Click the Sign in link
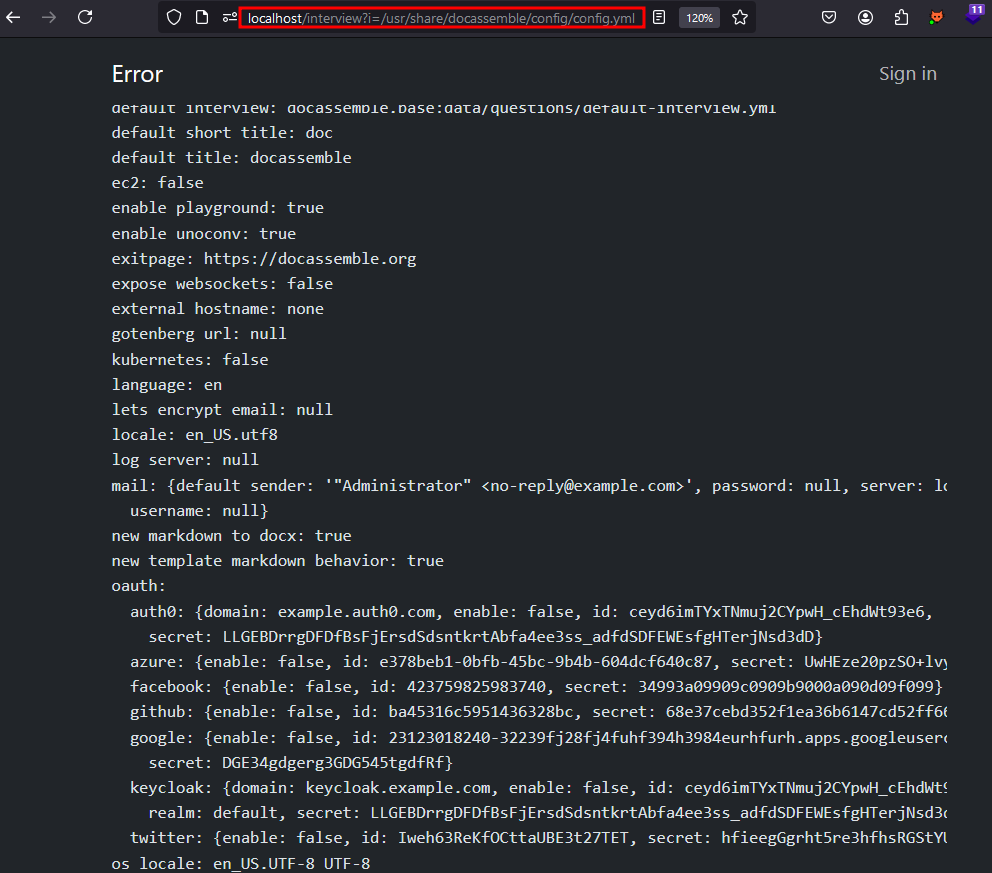992x873 pixels. (x=908, y=74)
